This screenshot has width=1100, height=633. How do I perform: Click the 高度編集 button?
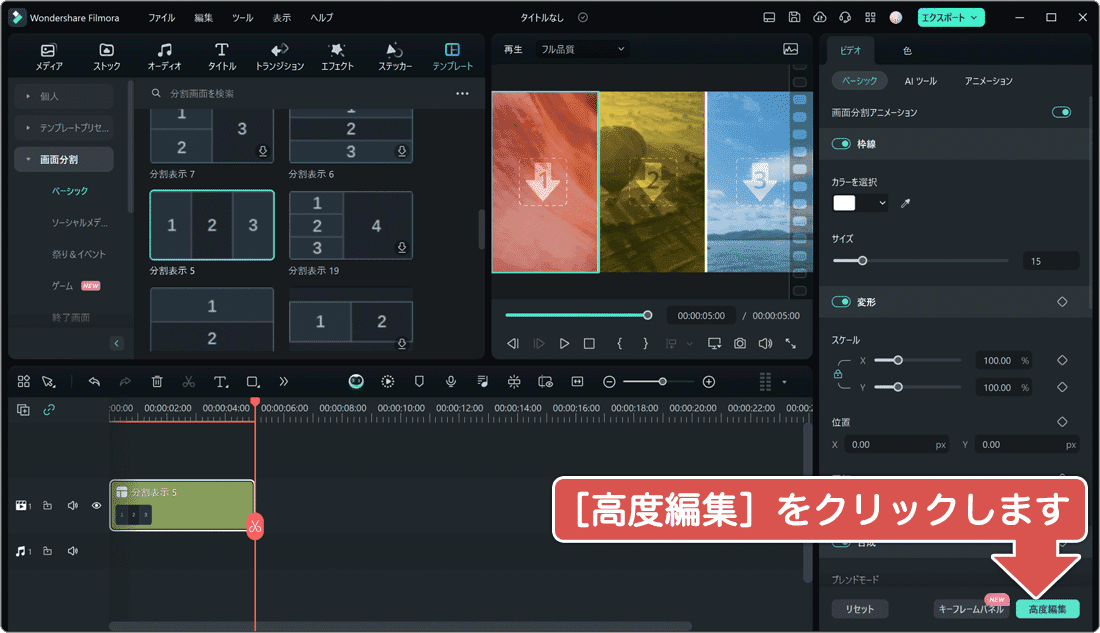tap(1047, 609)
